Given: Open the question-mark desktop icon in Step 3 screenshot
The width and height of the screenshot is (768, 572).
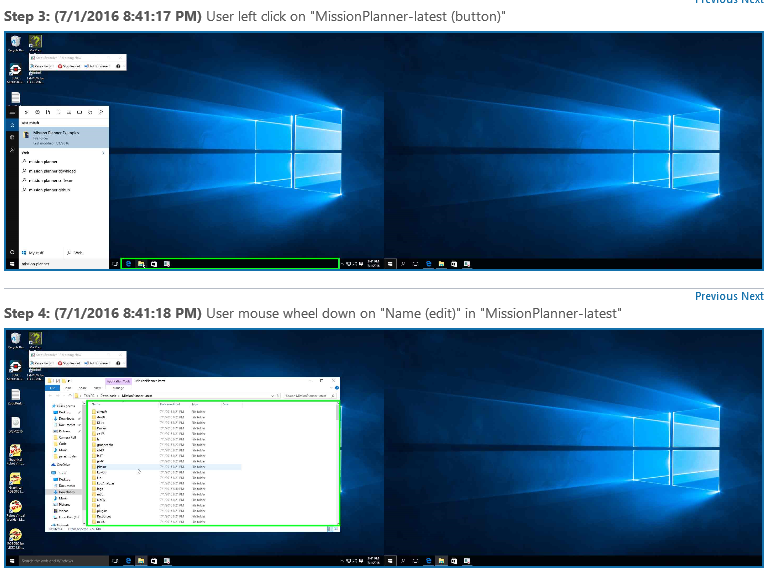Looking at the screenshot, I should [35, 43].
